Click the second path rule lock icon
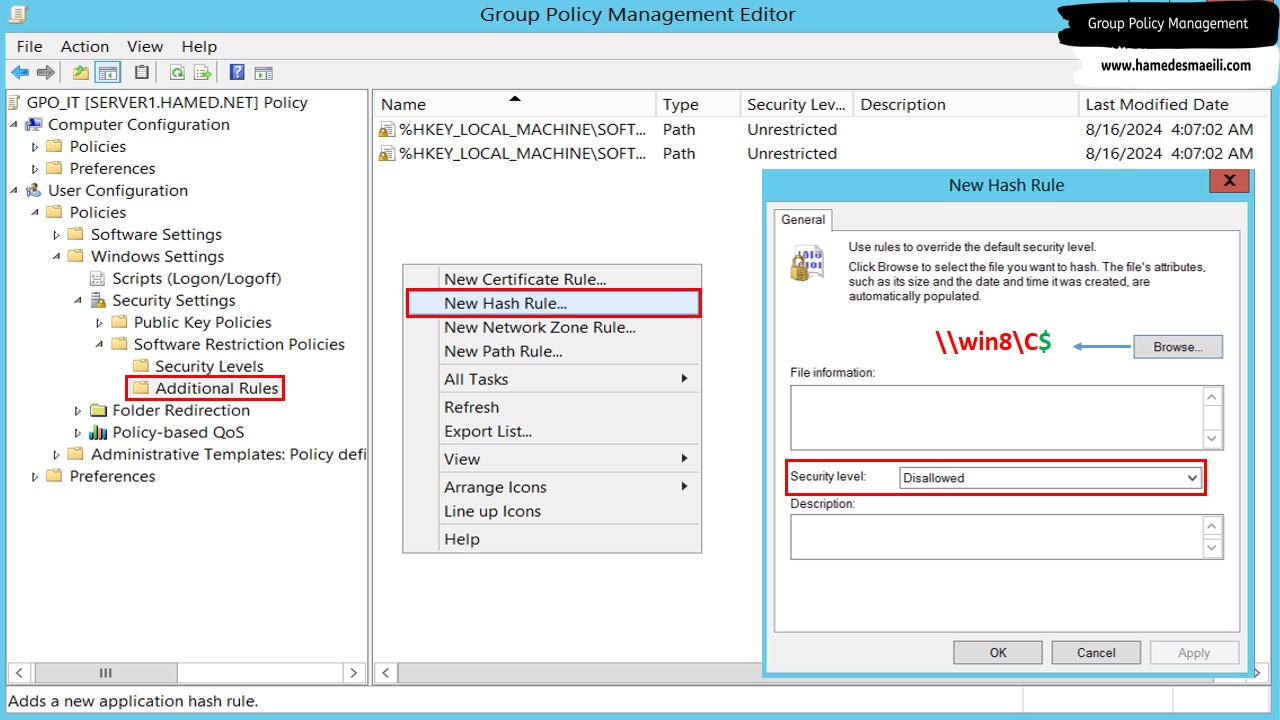Image resolution: width=1280 pixels, height=720 pixels. pos(387,153)
